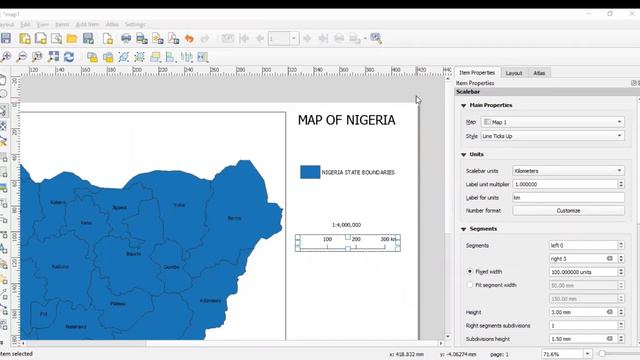Collapse the Units section
Image resolution: width=640 pixels, height=360 pixels.
[464, 155]
